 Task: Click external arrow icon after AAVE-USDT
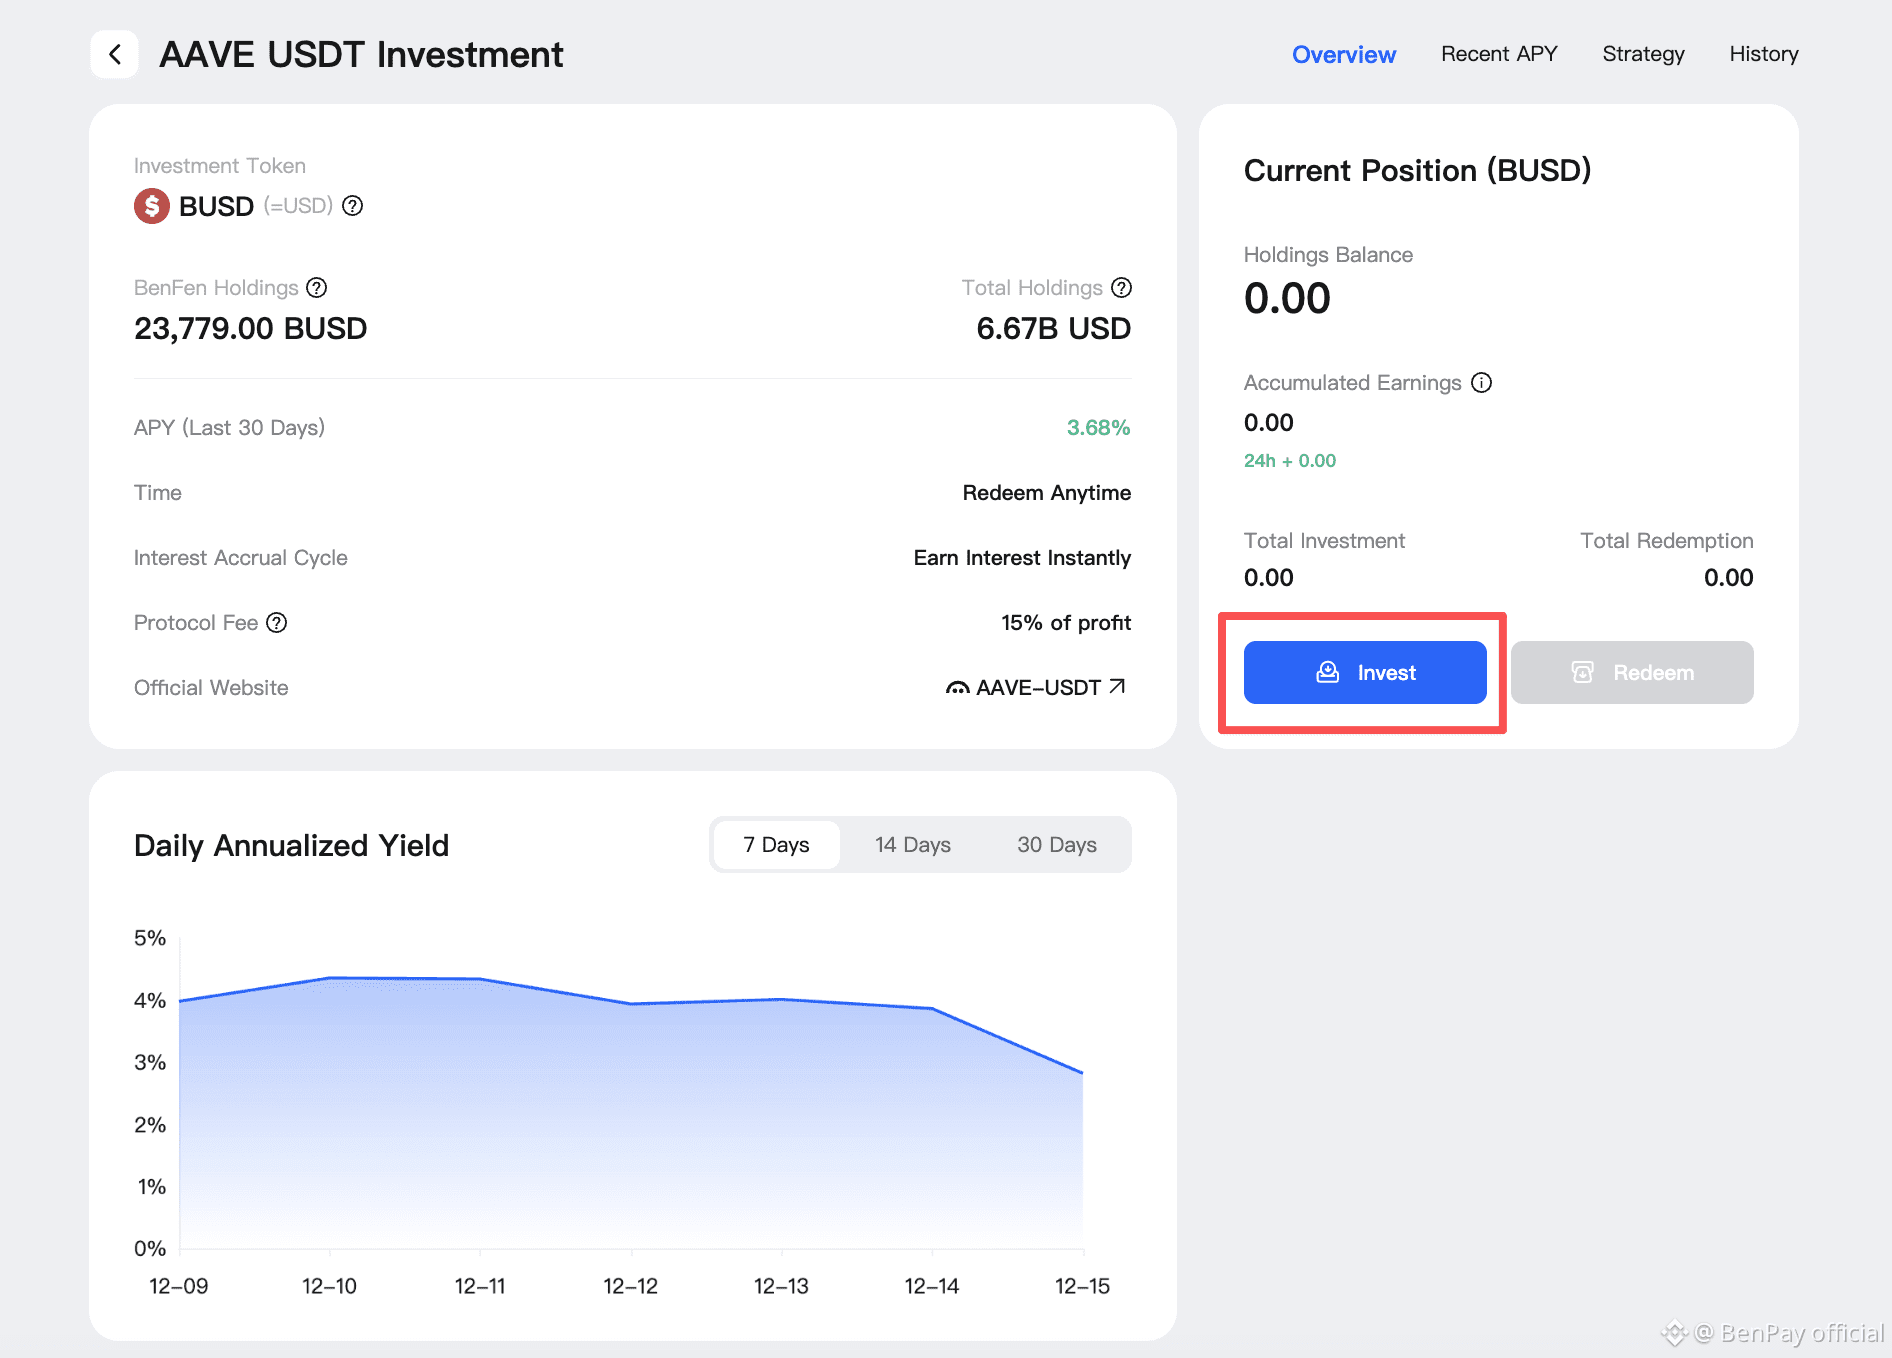(1118, 687)
